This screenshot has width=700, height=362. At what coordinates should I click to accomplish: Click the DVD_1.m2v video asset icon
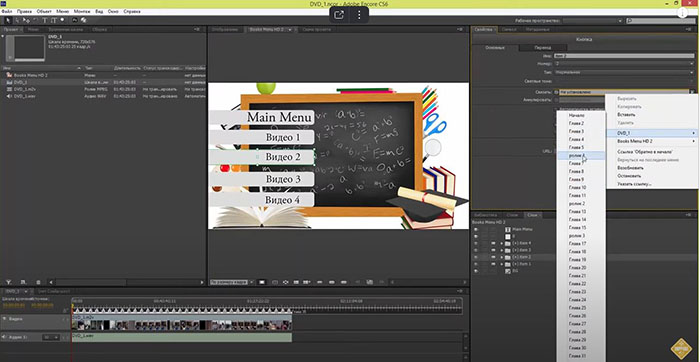coord(9,89)
